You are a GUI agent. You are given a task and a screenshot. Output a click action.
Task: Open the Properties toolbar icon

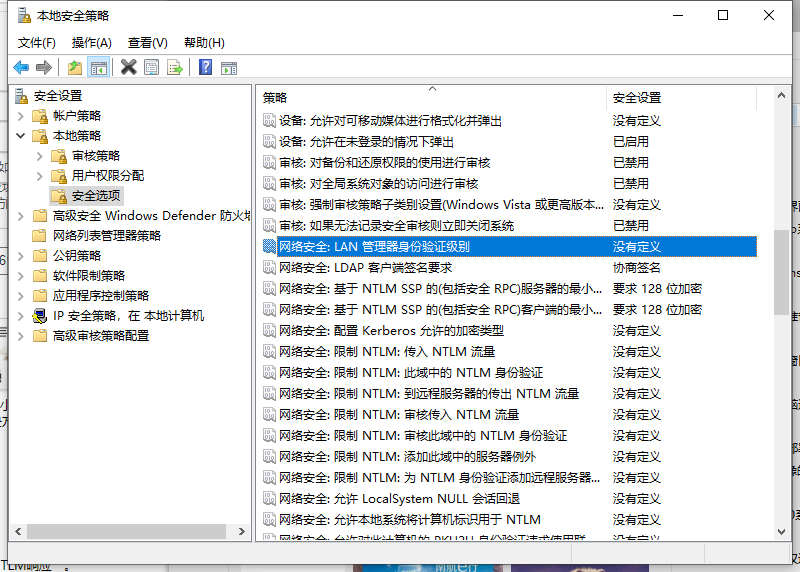pos(152,67)
